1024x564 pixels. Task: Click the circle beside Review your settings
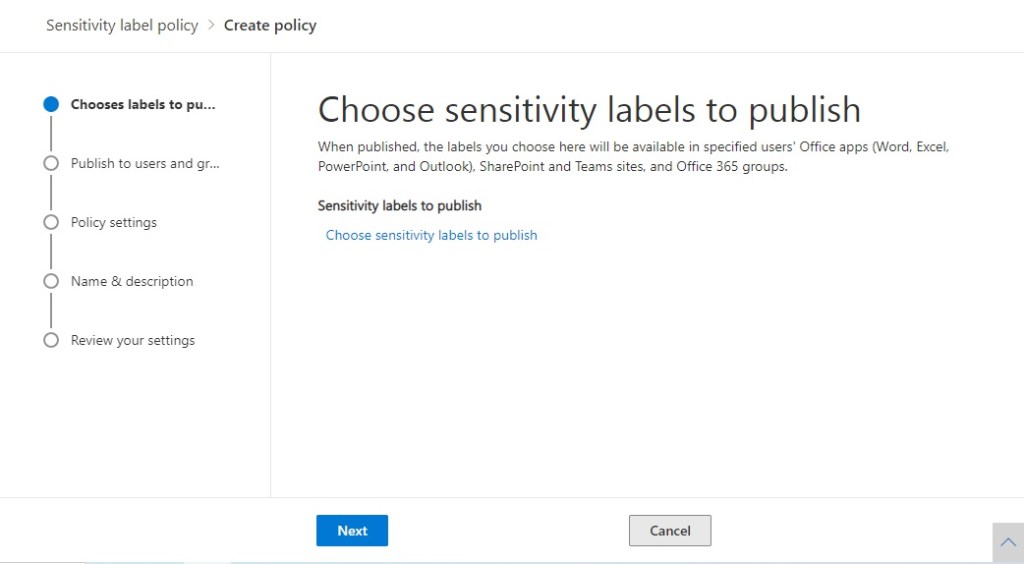51,340
